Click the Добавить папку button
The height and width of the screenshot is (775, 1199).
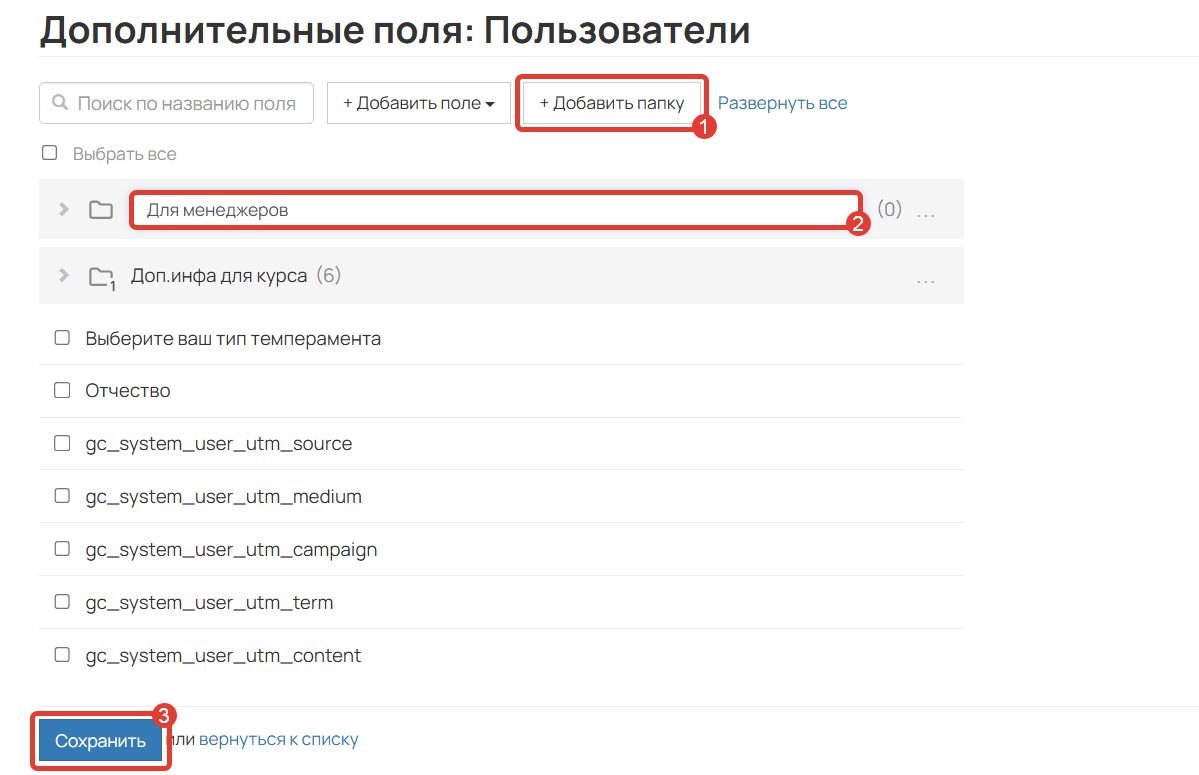[x=612, y=103]
